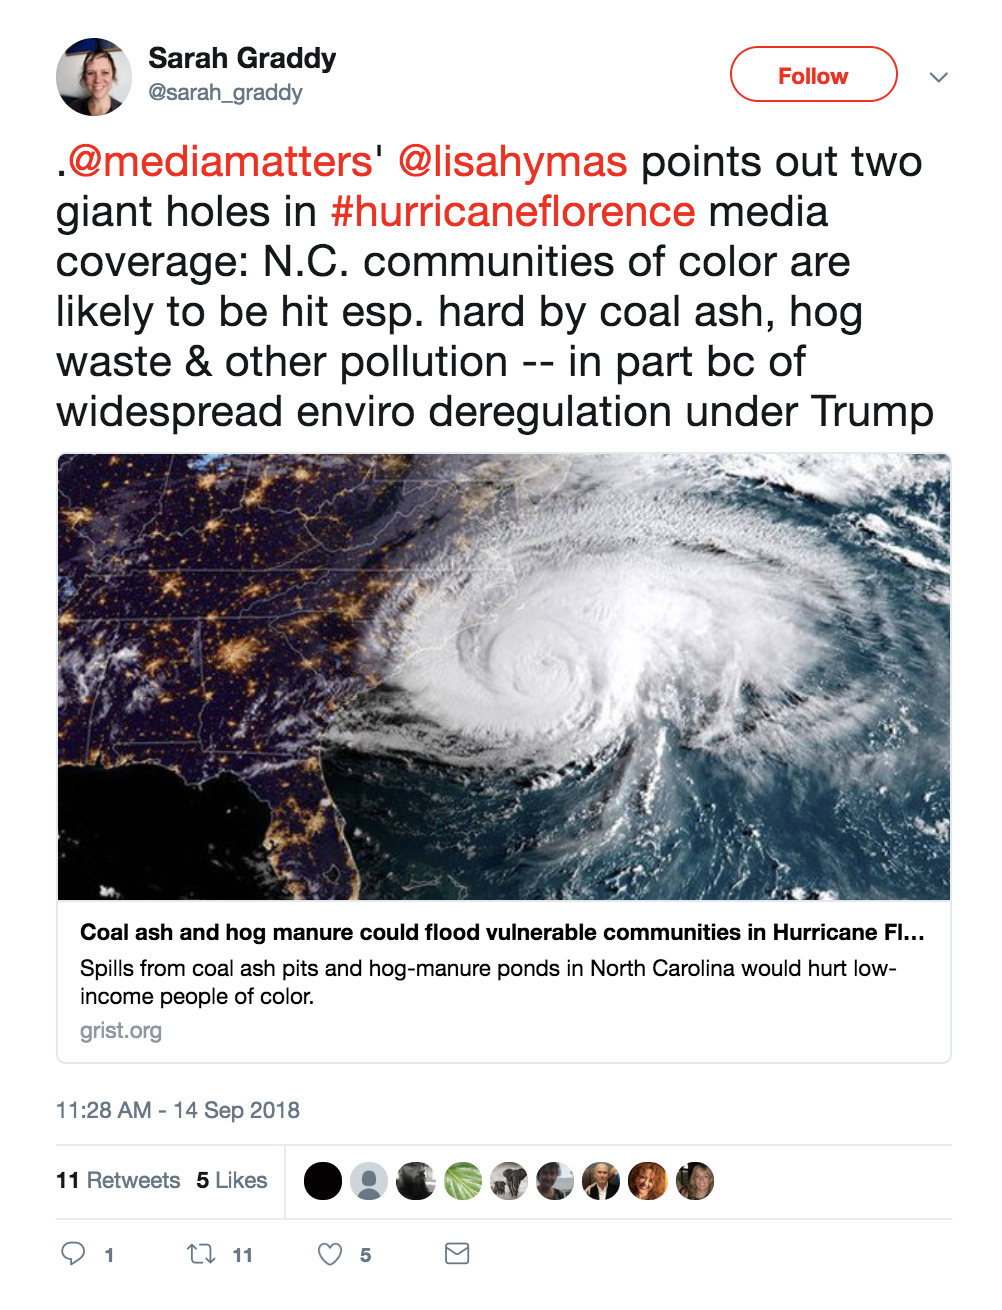Click the hurricane satellite image thumbnail
The image size is (1002, 1310).
tap(504, 677)
